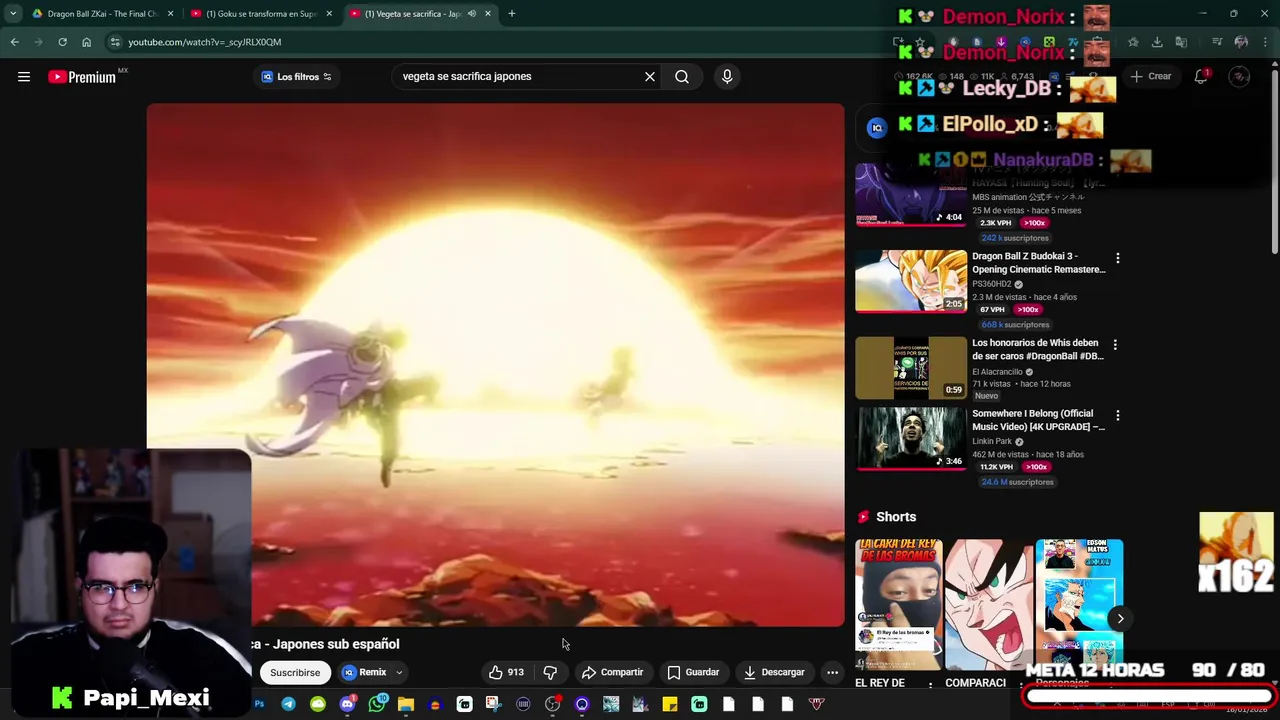Like the video with 913 likes
The height and width of the screenshot is (720, 1280).
506,672
